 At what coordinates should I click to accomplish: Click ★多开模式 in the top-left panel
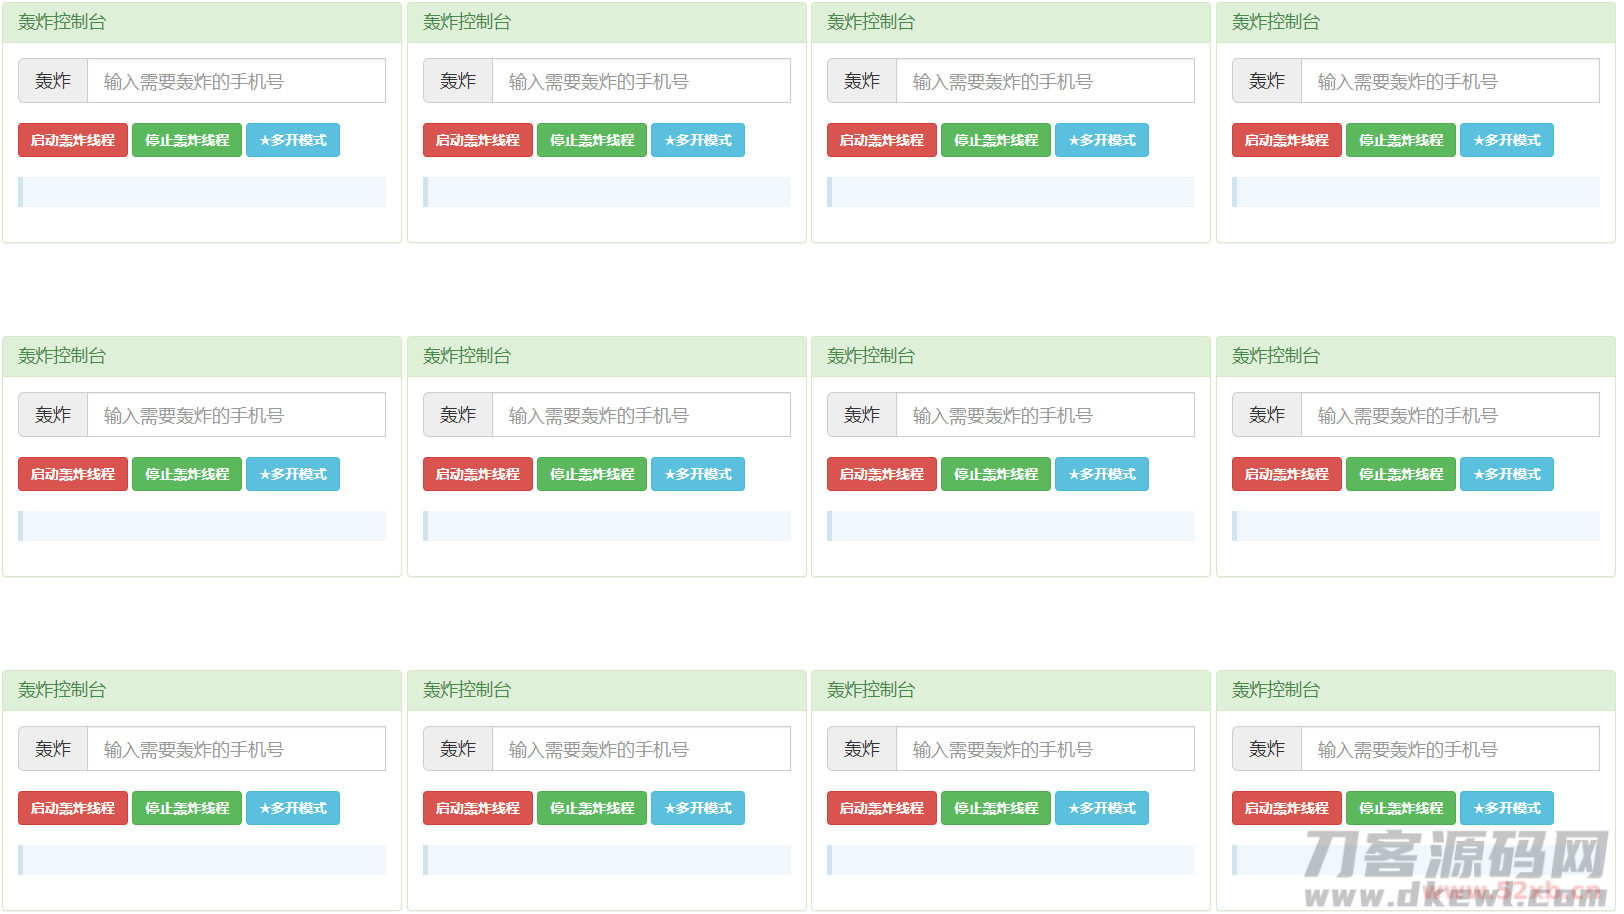click(x=293, y=140)
